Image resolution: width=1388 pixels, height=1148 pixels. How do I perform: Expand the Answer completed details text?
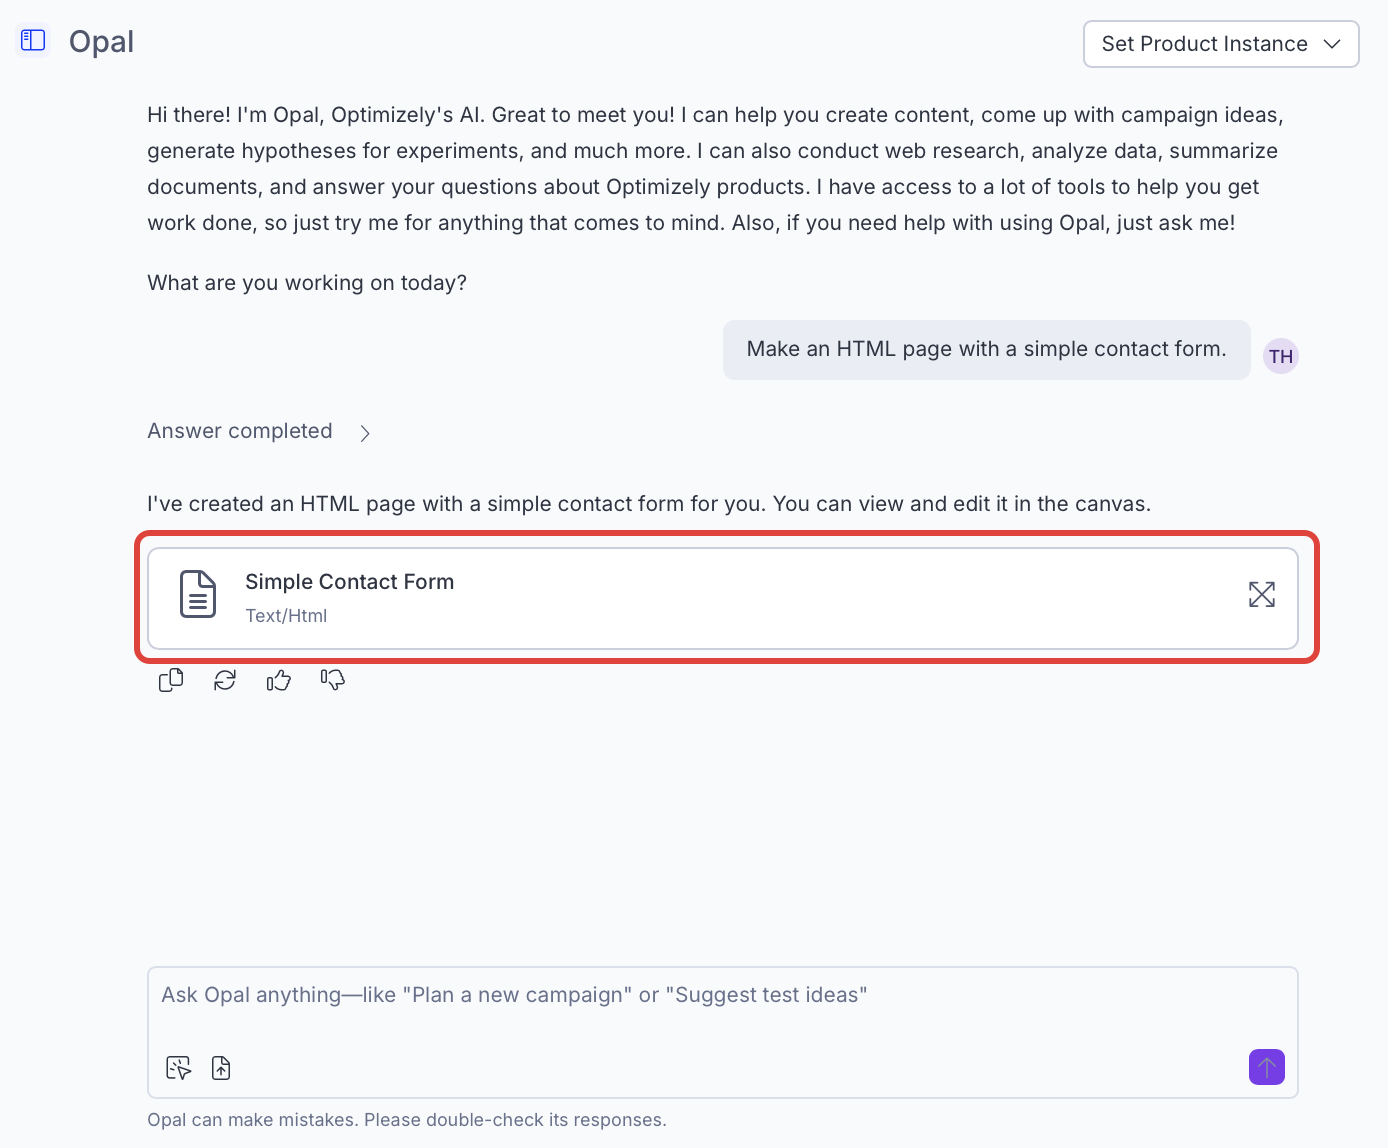240,431
